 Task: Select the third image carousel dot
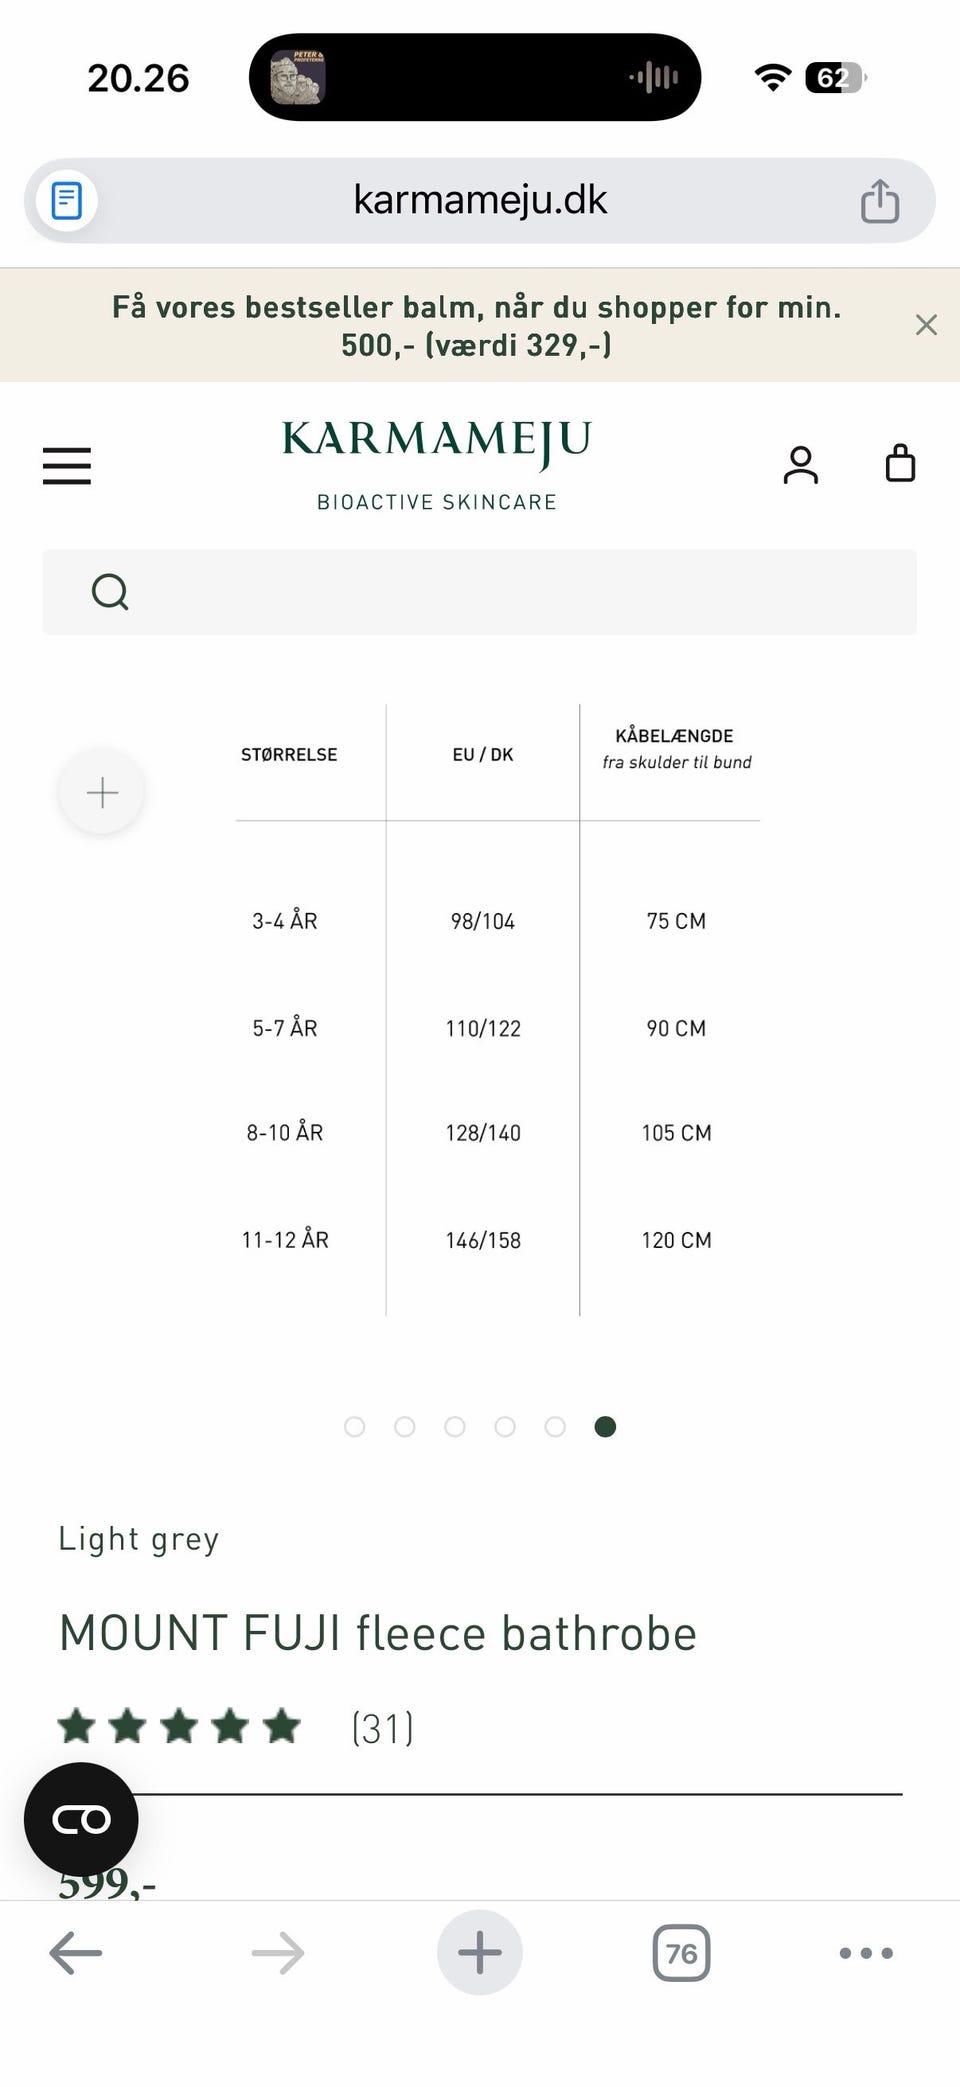click(x=455, y=1427)
